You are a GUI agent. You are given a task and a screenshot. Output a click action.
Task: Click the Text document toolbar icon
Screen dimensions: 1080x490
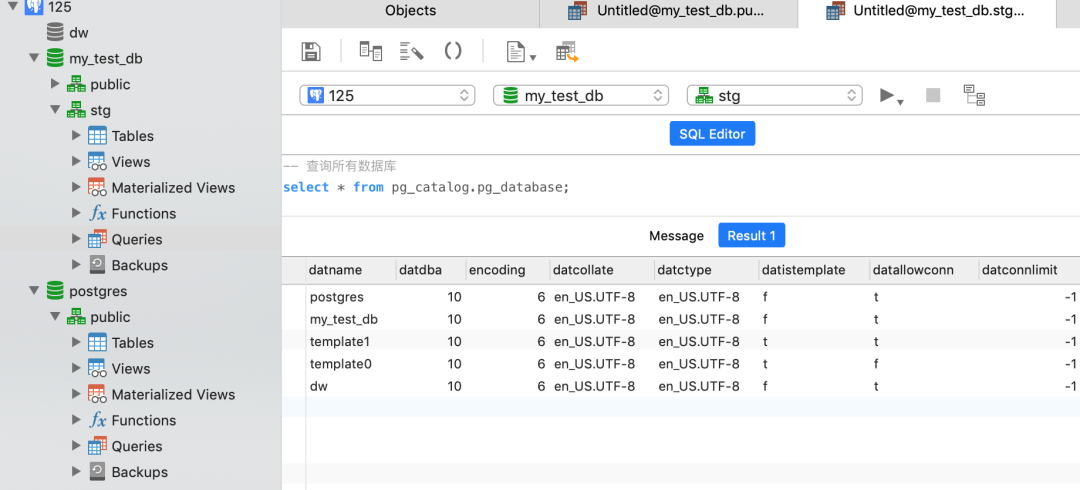(x=521, y=52)
